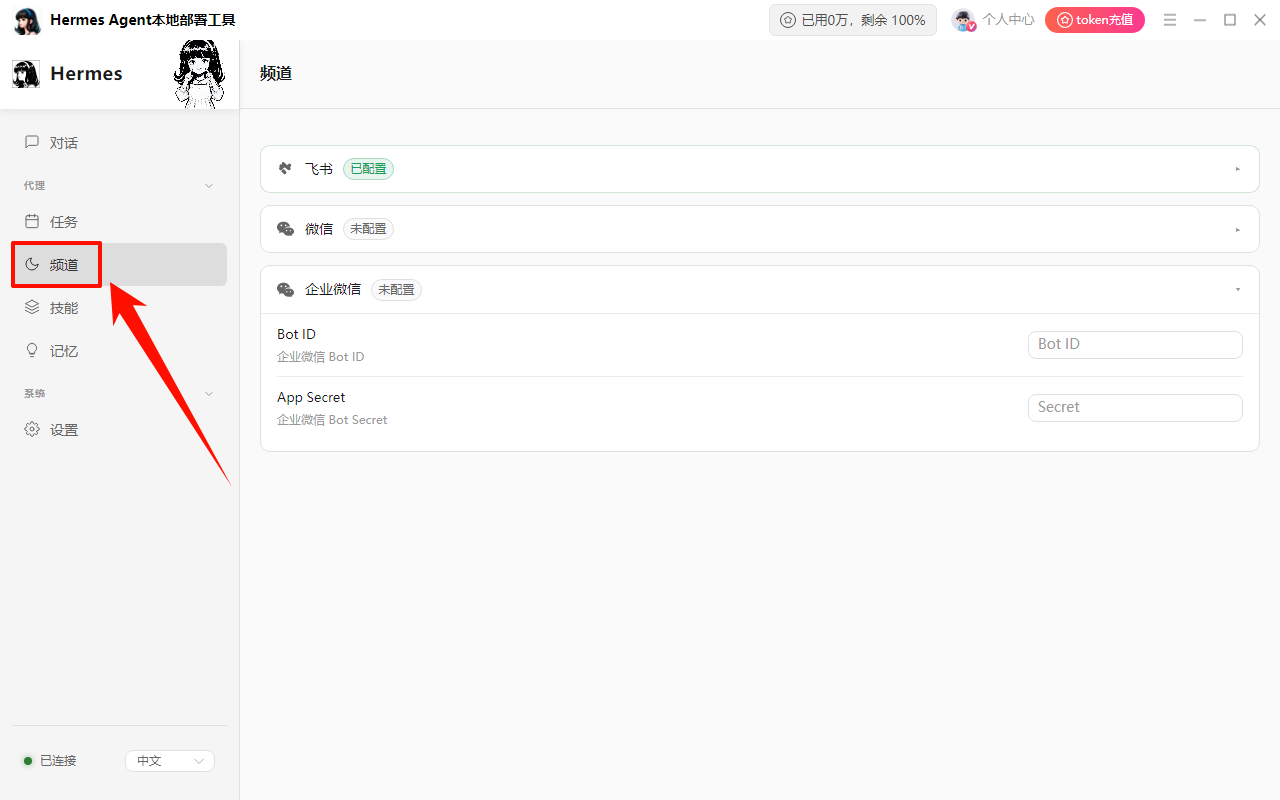Click the lightbulb icon beside 记忆
Image resolution: width=1280 pixels, height=800 pixels.
tap(32, 351)
